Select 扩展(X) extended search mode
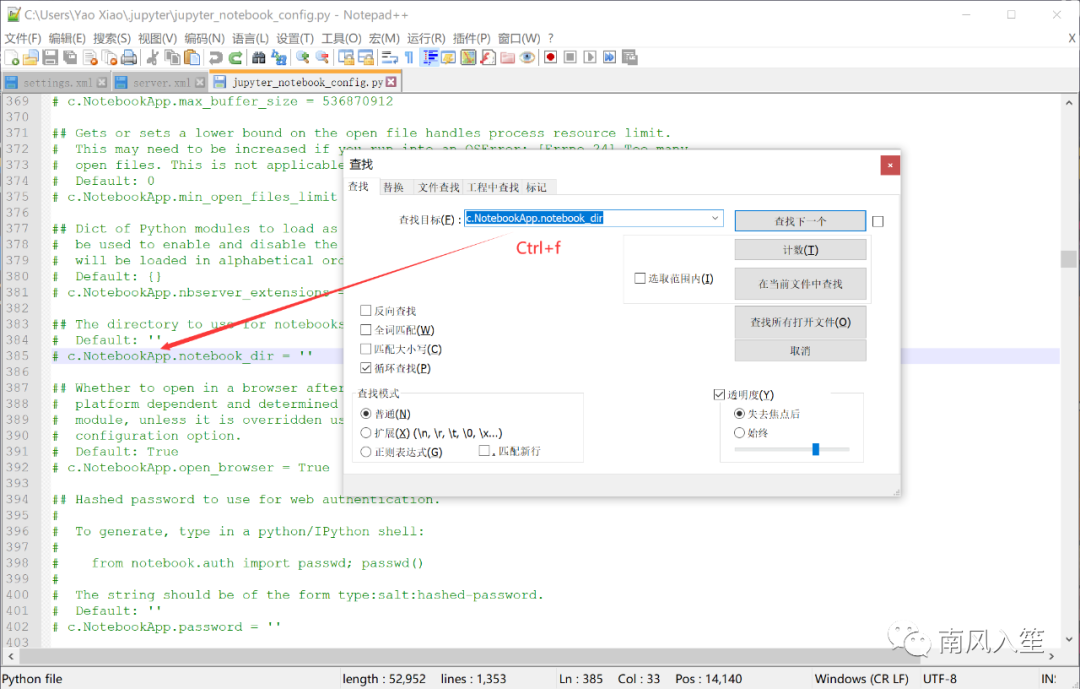The height and width of the screenshot is (689, 1080). pos(366,433)
